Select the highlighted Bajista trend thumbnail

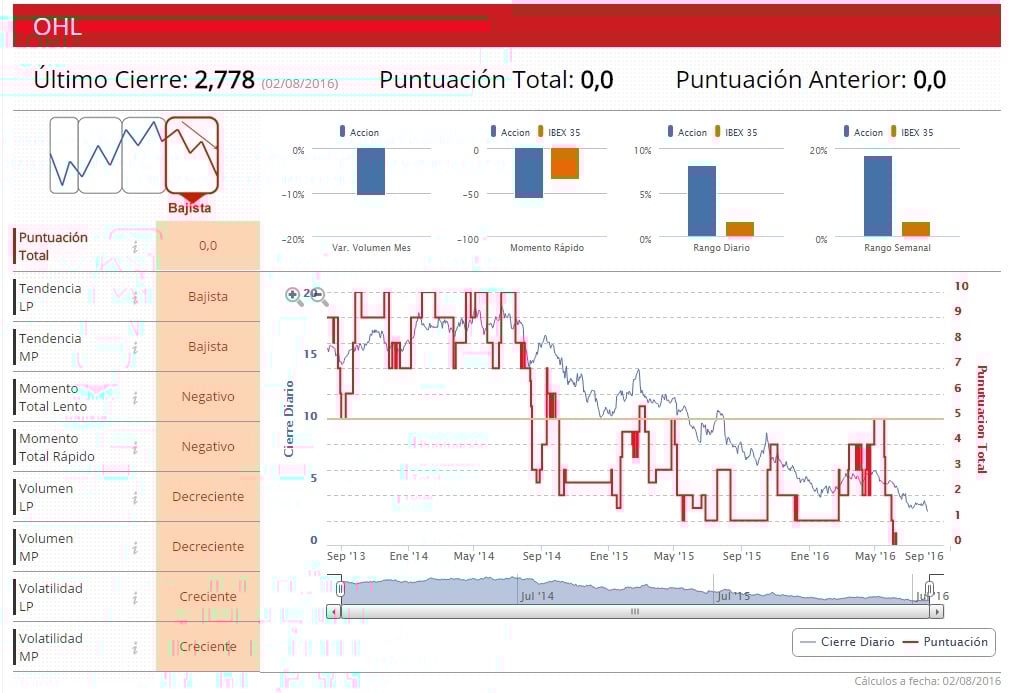pos(192,155)
